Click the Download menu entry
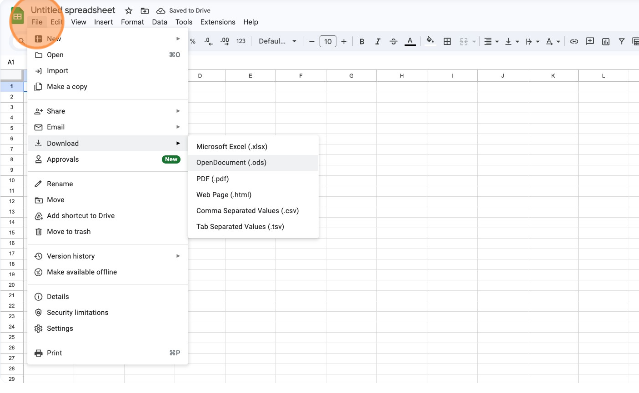The image size is (639, 393). point(108,143)
